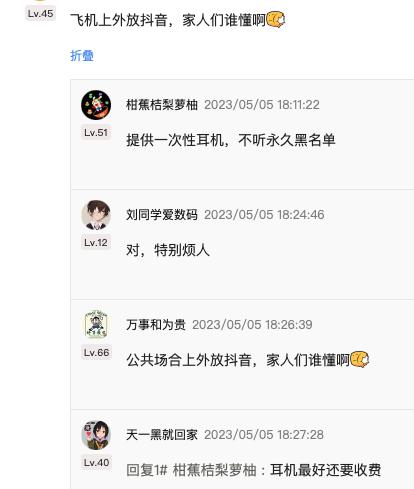Collapse the replies with 折叠 link
This screenshot has width=414, height=489.
(82, 55)
